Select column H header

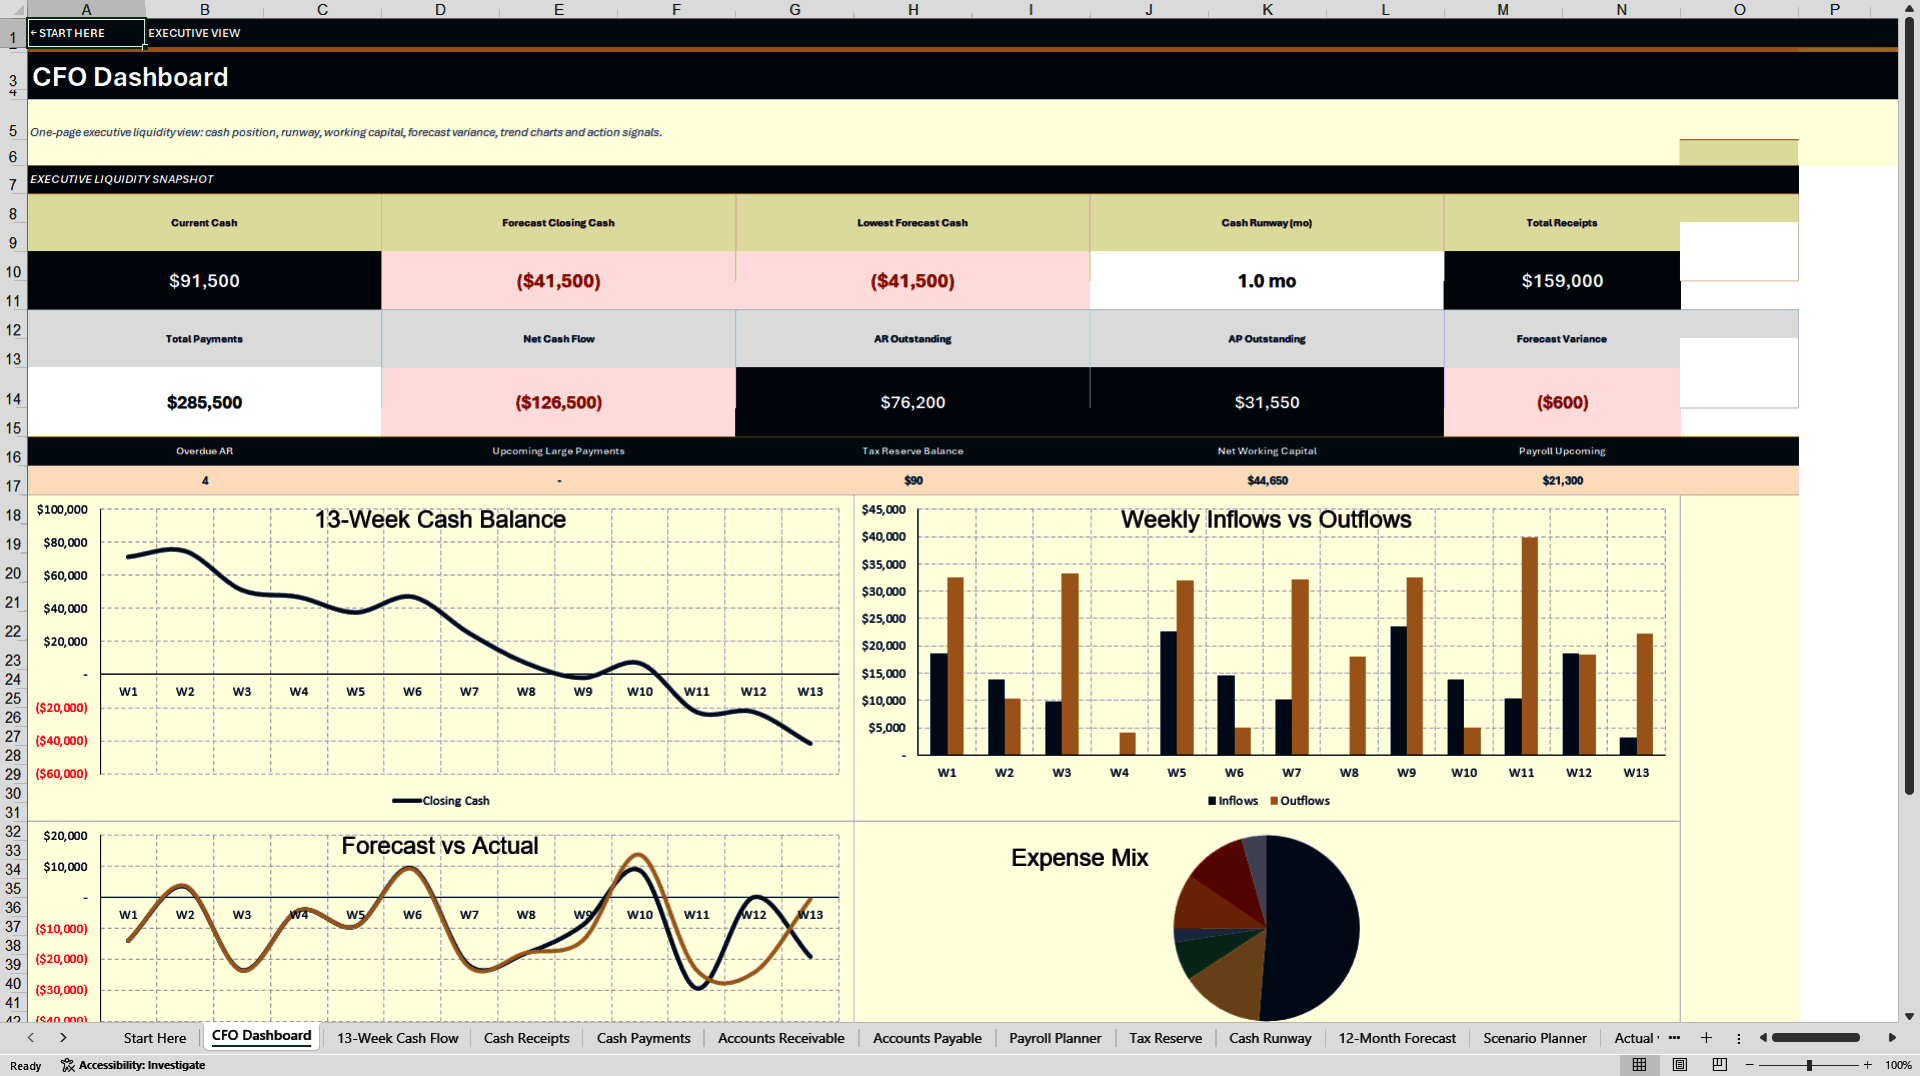click(x=913, y=9)
